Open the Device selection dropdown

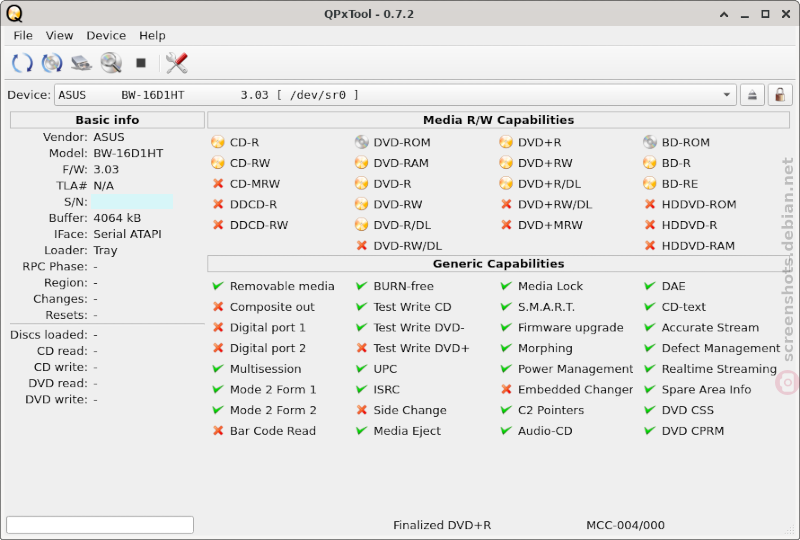(395, 95)
